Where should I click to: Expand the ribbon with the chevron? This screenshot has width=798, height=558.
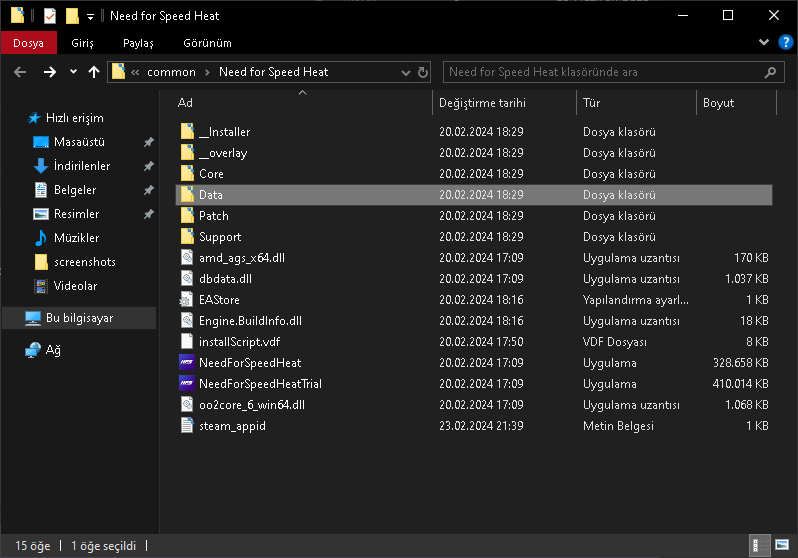tap(764, 43)
